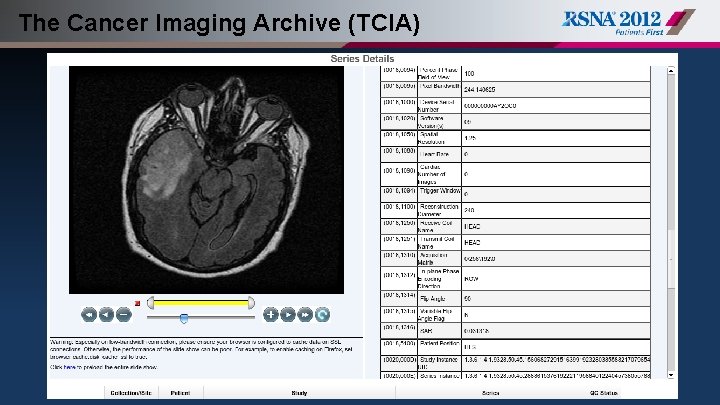
Task: Select the Trigger Window row label
Action: pos(439,191)
